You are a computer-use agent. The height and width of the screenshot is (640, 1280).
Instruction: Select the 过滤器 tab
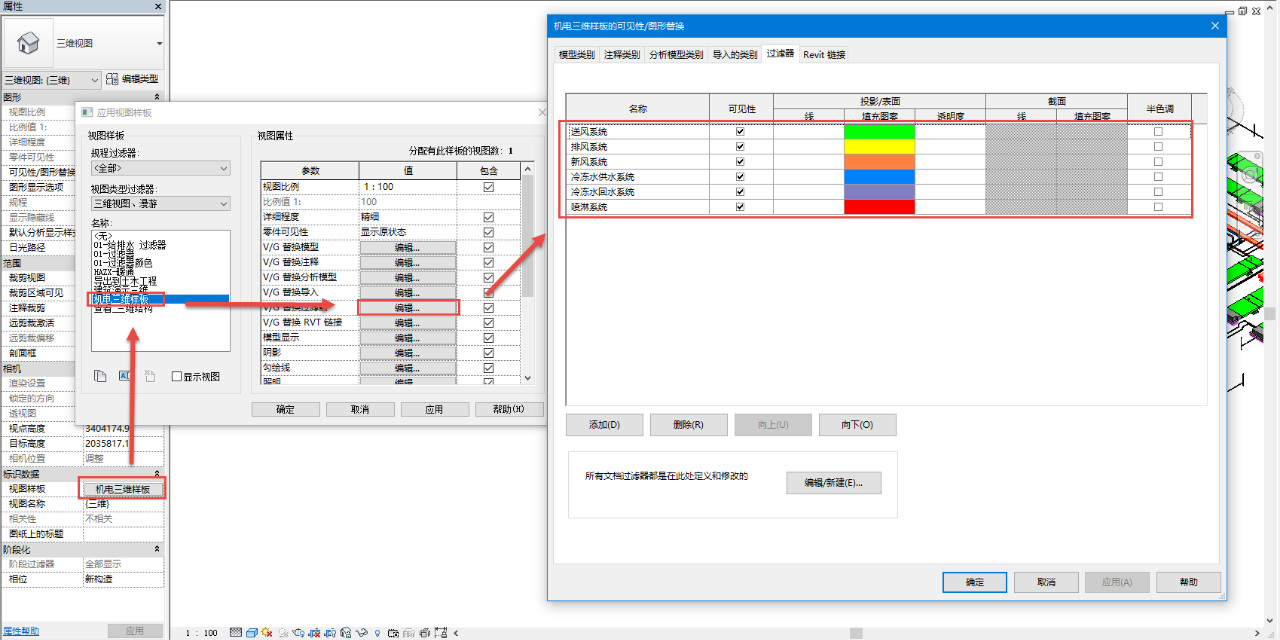(x=780, y=53)
